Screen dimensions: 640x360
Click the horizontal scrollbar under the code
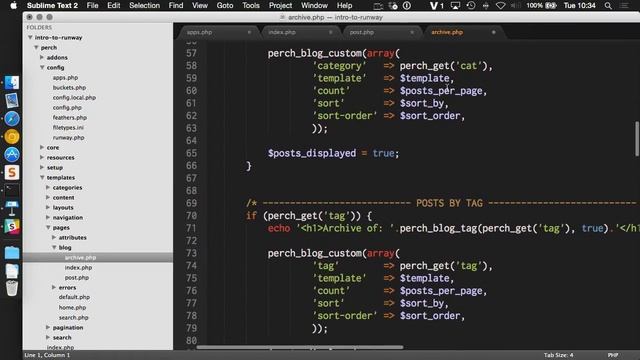(x=300, y=347)
